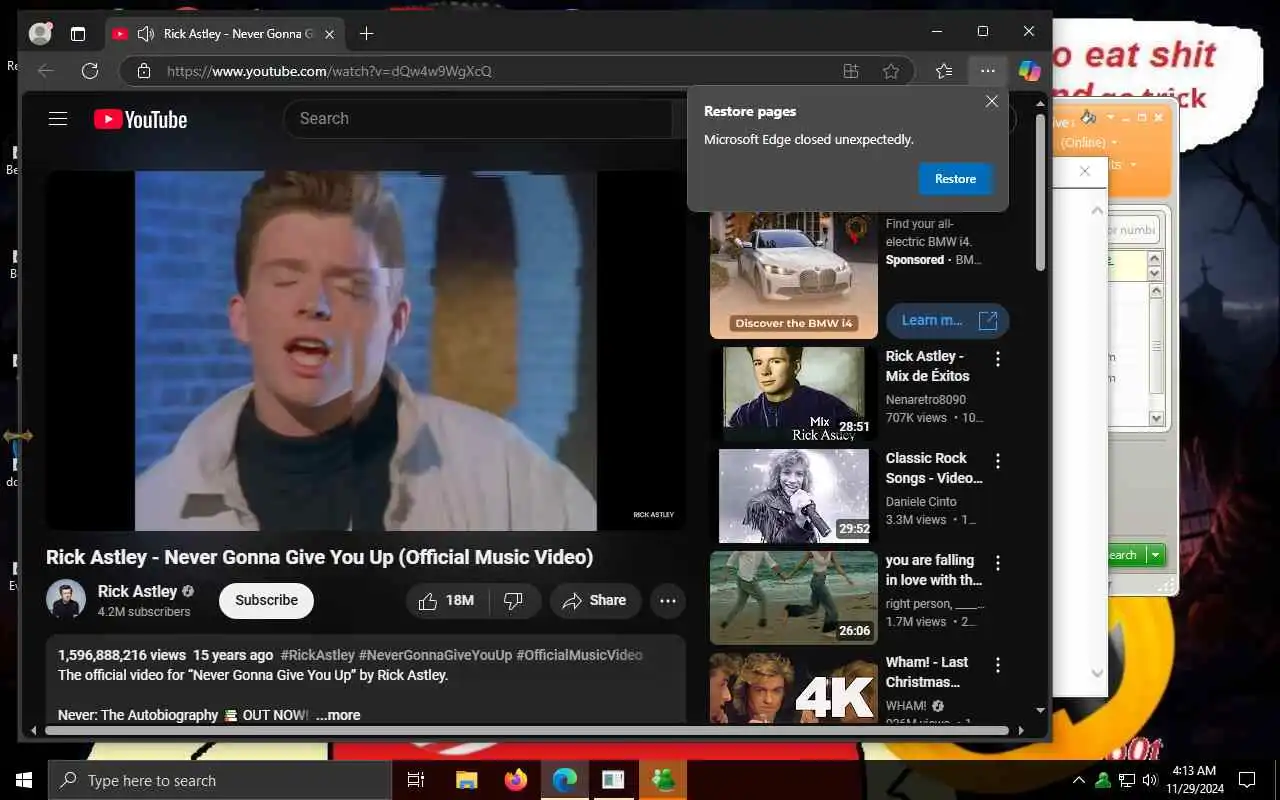Open the Edge profile avatar
This screenshot has width=1280, height=800.
[x=40, y=33]
